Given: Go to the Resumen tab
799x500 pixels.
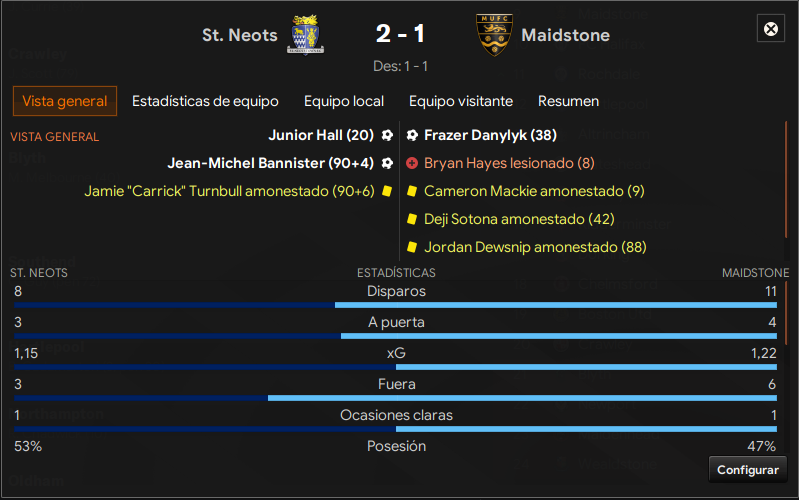Looking at the screenshot, I should point(568,101).
